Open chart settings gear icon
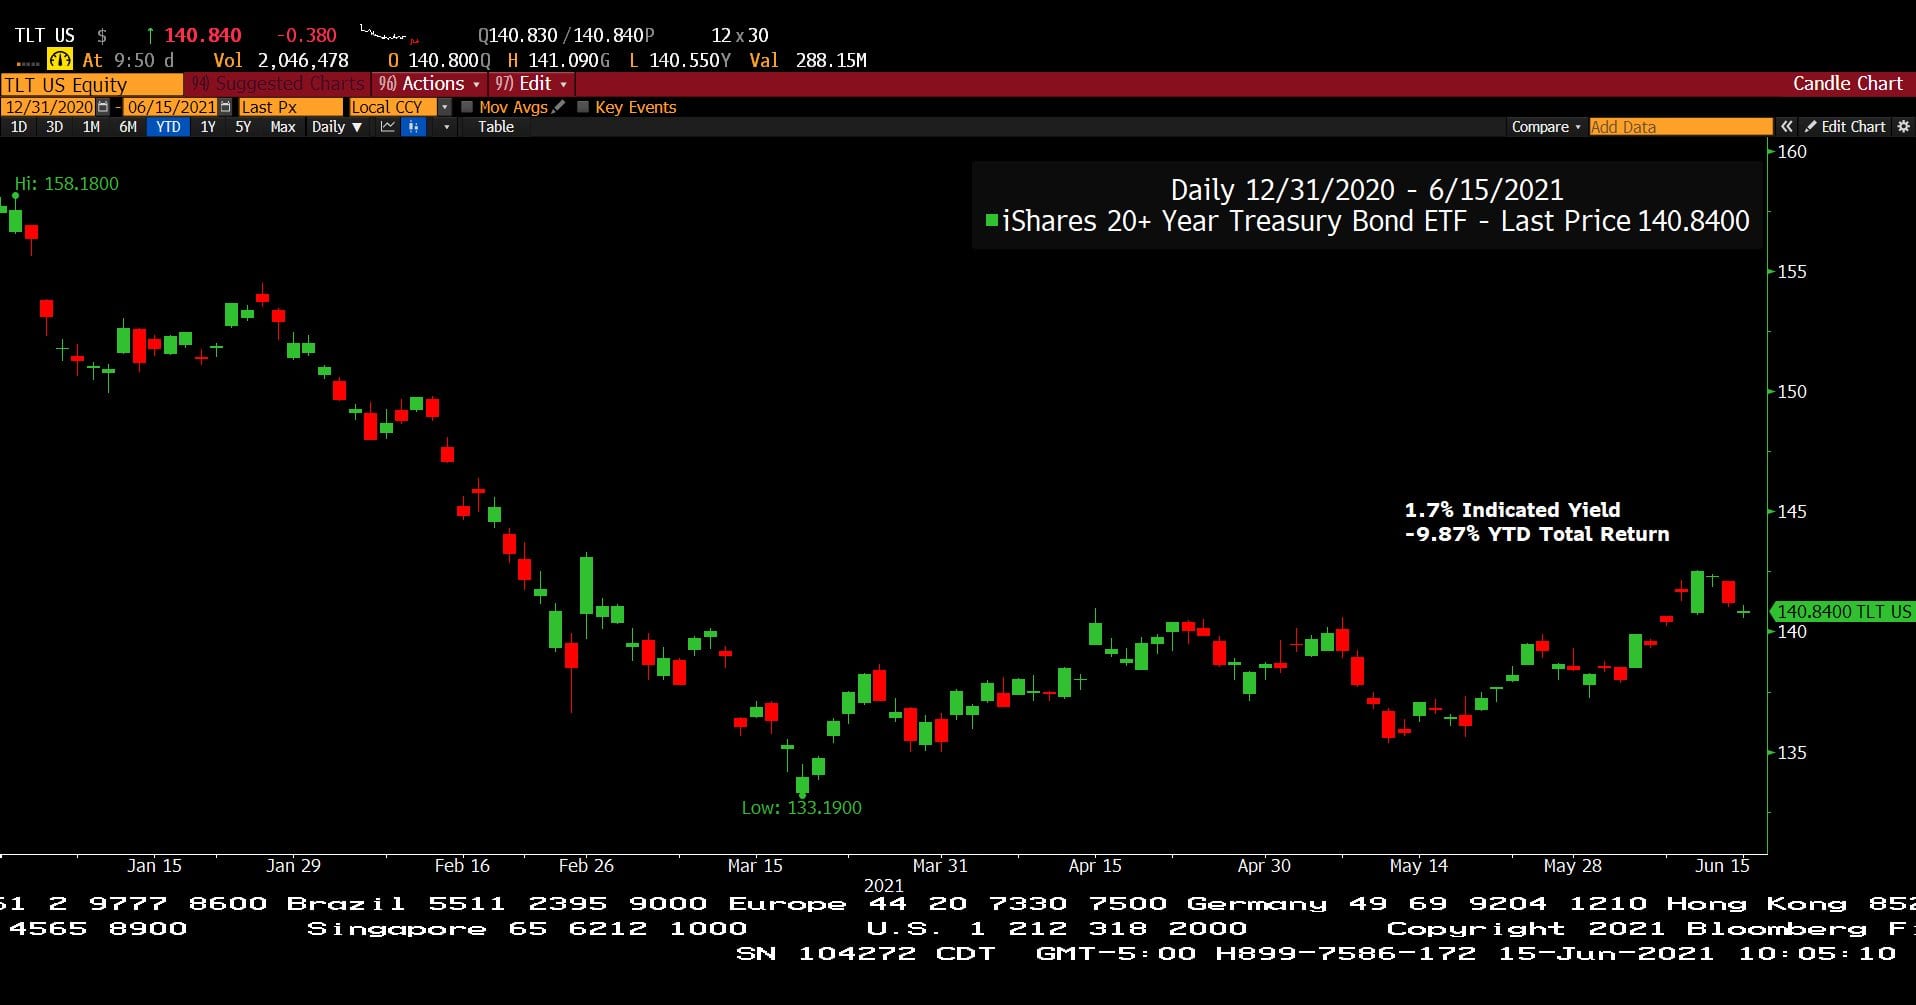Viewport: 1916px width, 1005px height. click(1903, 127)
